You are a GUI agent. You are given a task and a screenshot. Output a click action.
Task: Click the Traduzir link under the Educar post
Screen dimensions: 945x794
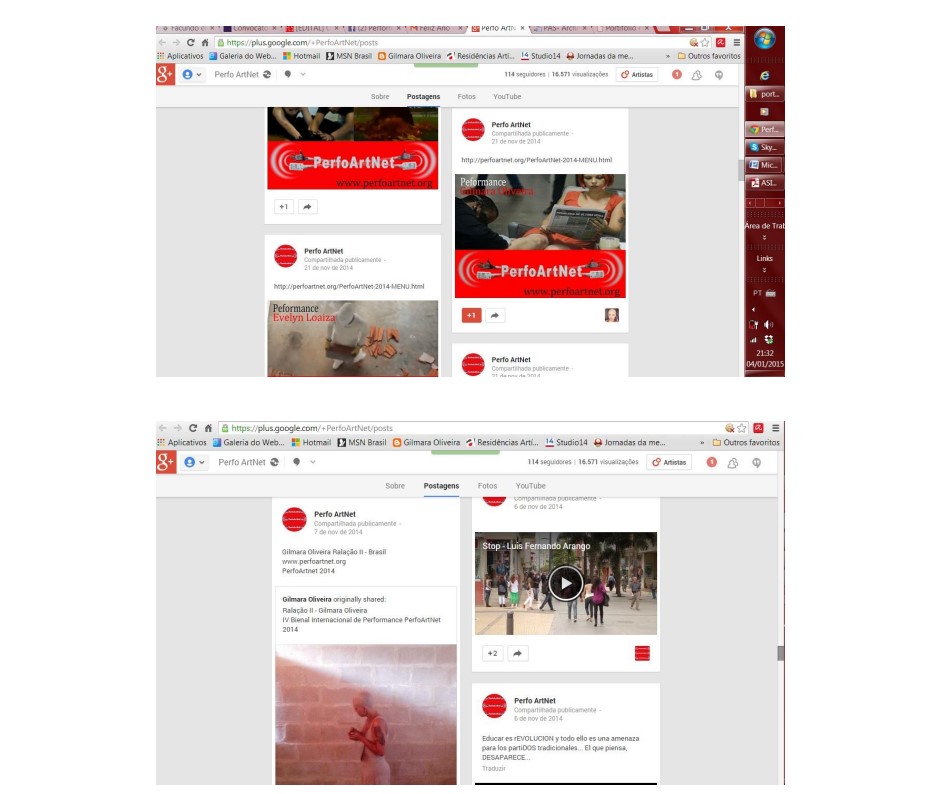coord(493,768)
